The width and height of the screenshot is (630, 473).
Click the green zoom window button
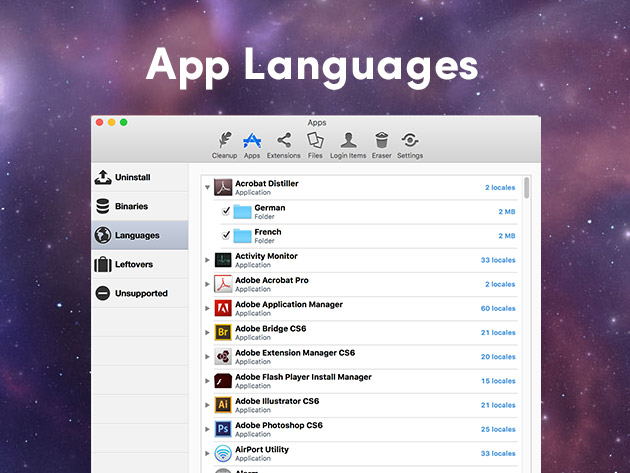[124, 122]
